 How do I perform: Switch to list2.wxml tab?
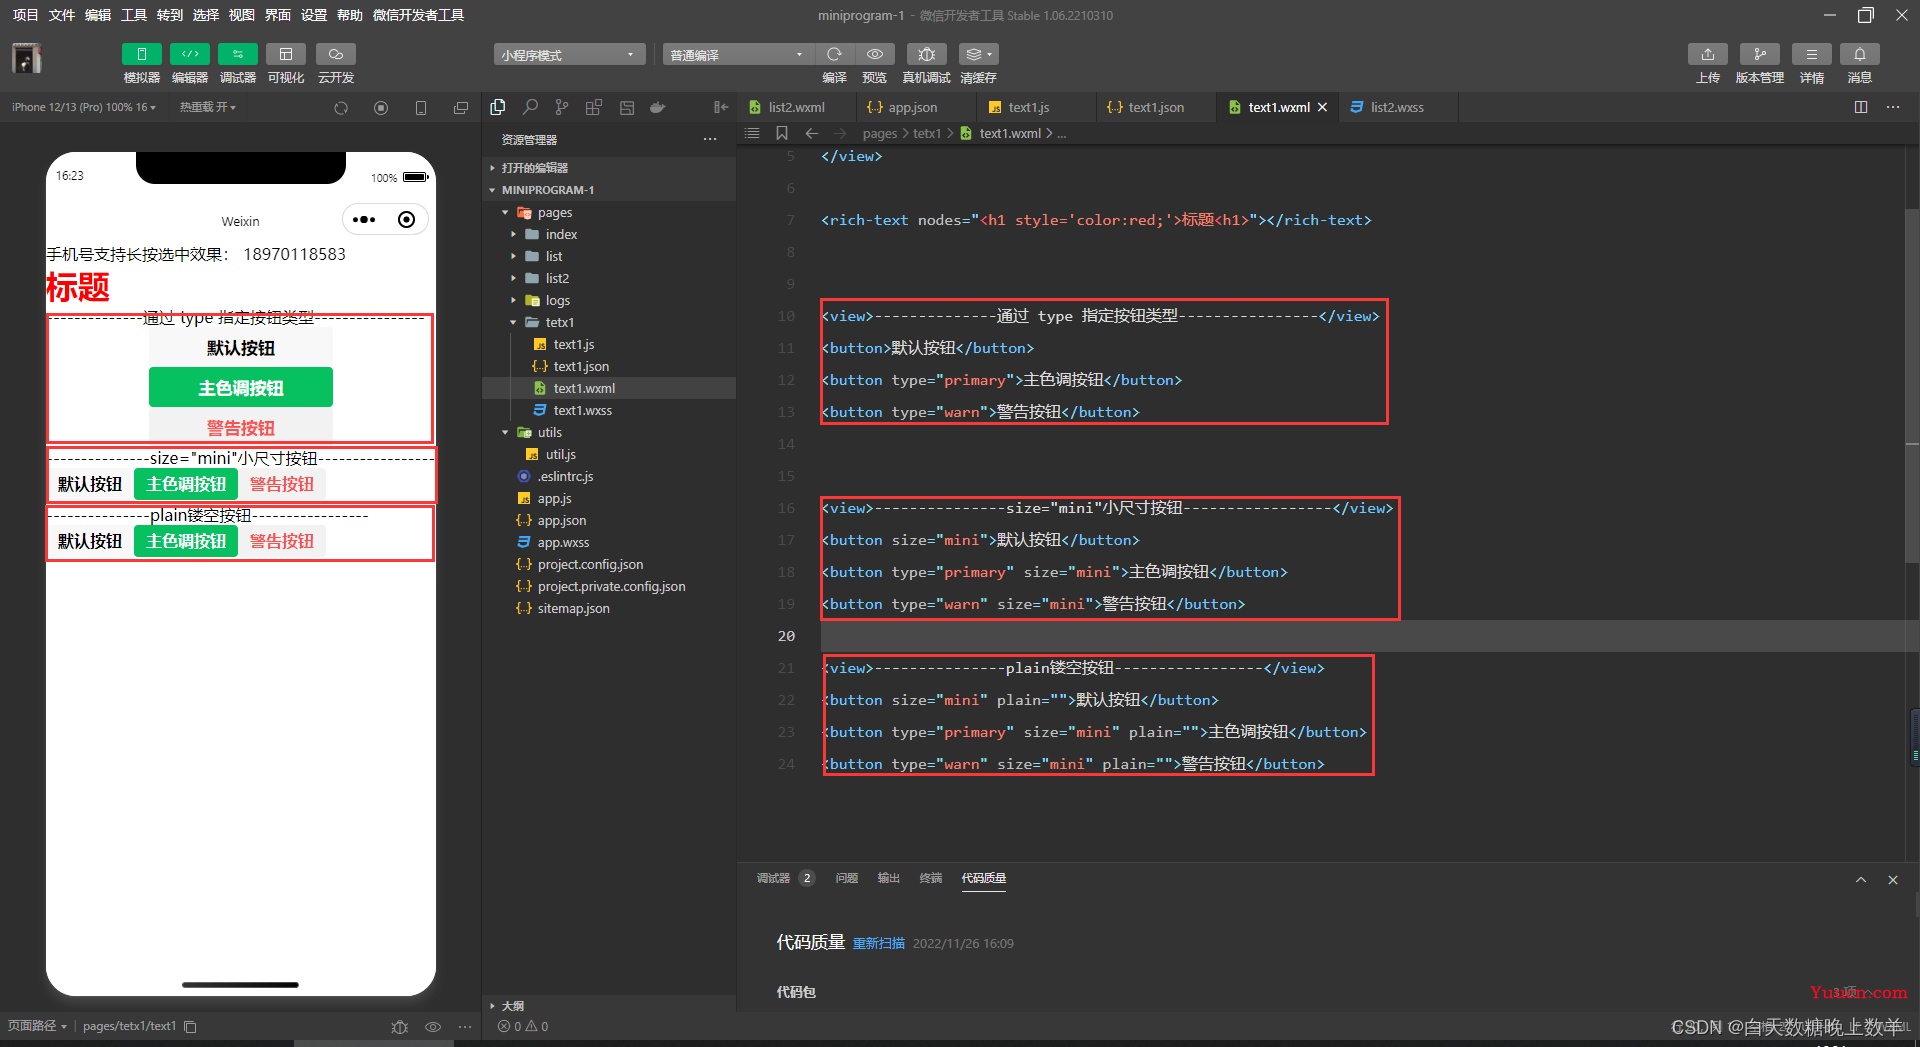tap(795, 107)
